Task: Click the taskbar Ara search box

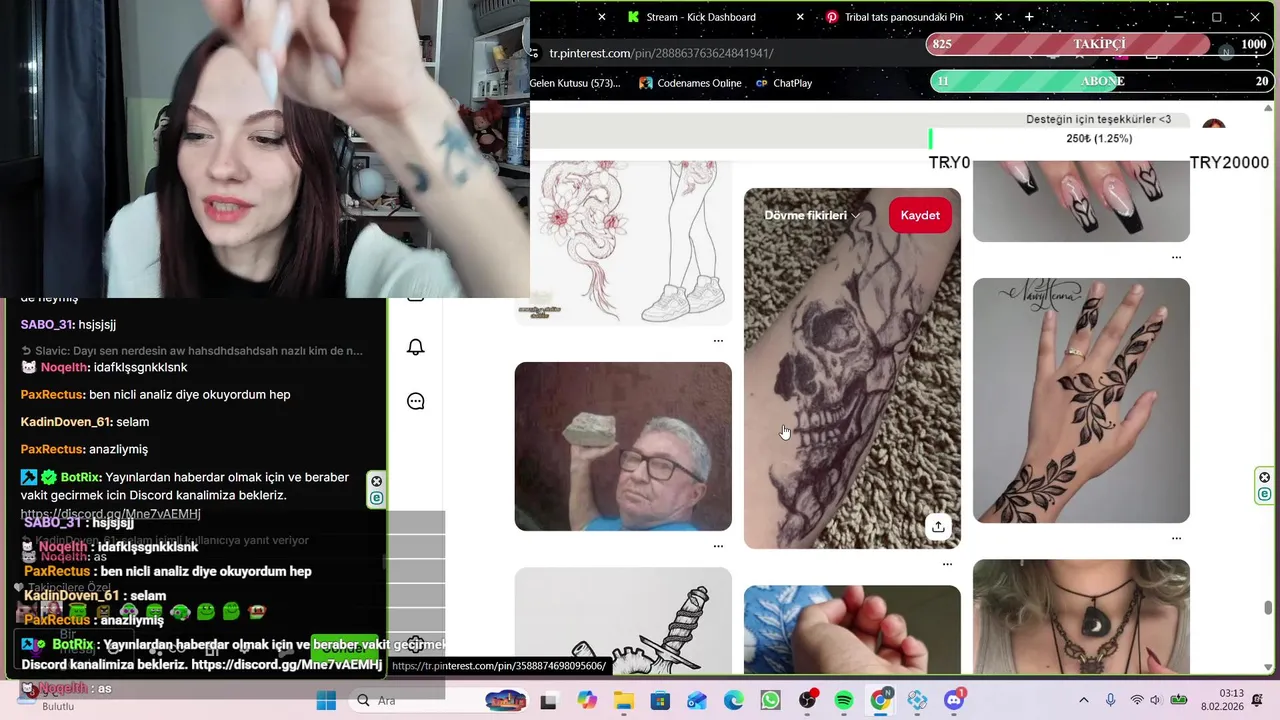Action: coord(438,701)
